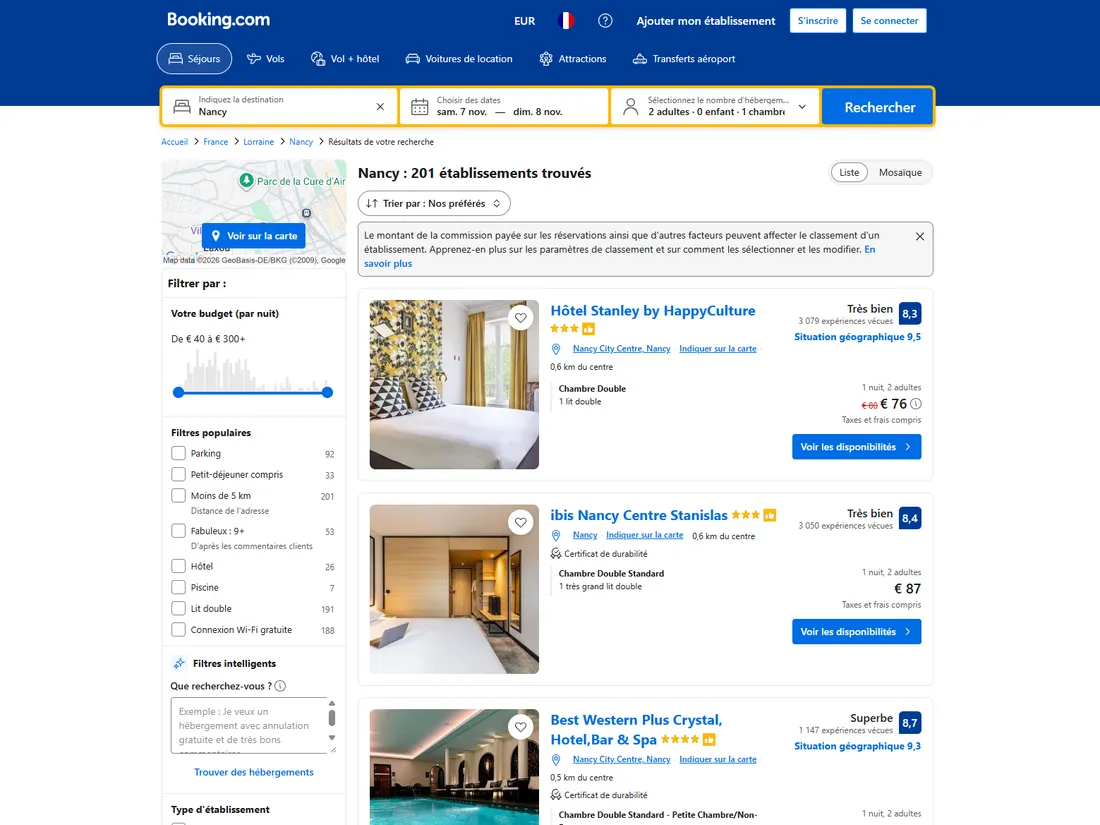Clear the Nancy destination with the X icon
Screen dimensions: 1100x825
380,107
